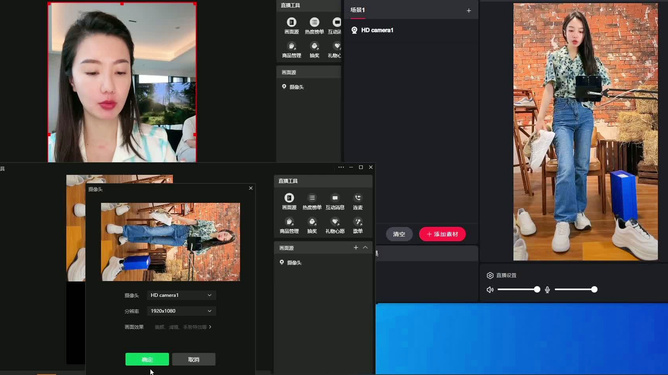The height and width of the screenshot is (375, 668).
Task: Mute the microphone icon
Action: tap(547, 290)
